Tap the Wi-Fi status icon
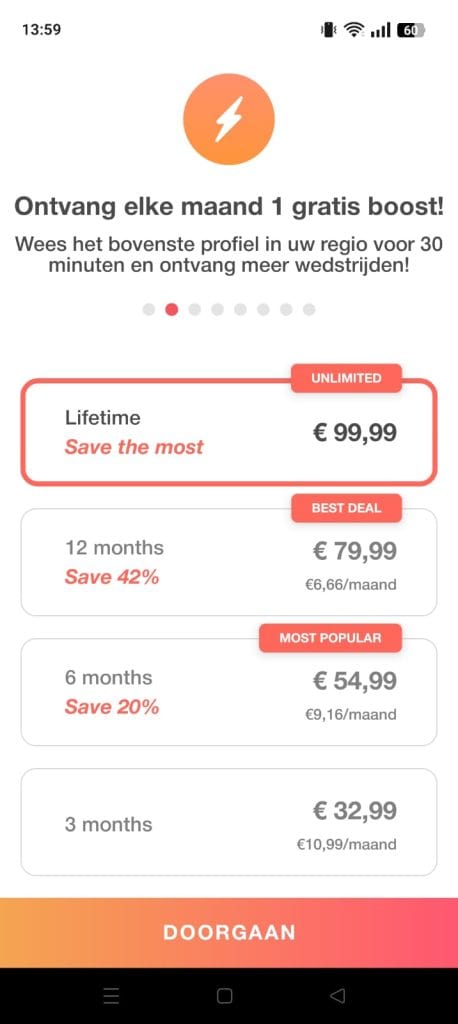The width and height of the screenshot is (458, 1024). coord(354,30)
